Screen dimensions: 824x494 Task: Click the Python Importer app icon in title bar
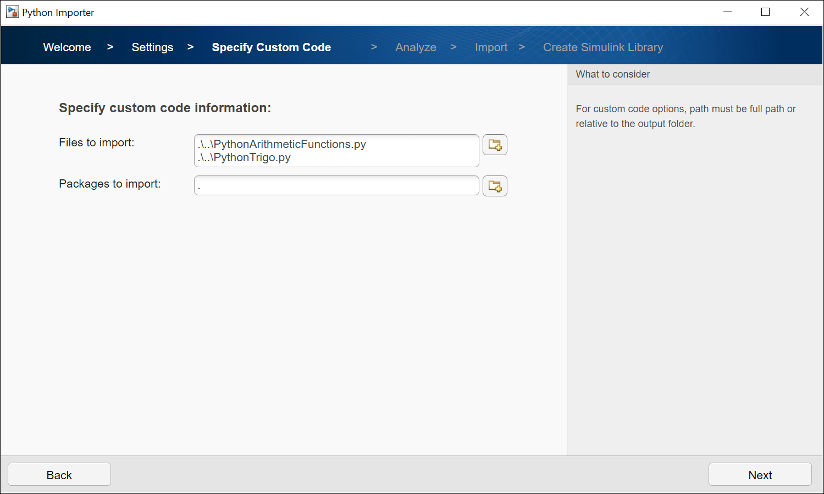[x=12, y=12]
